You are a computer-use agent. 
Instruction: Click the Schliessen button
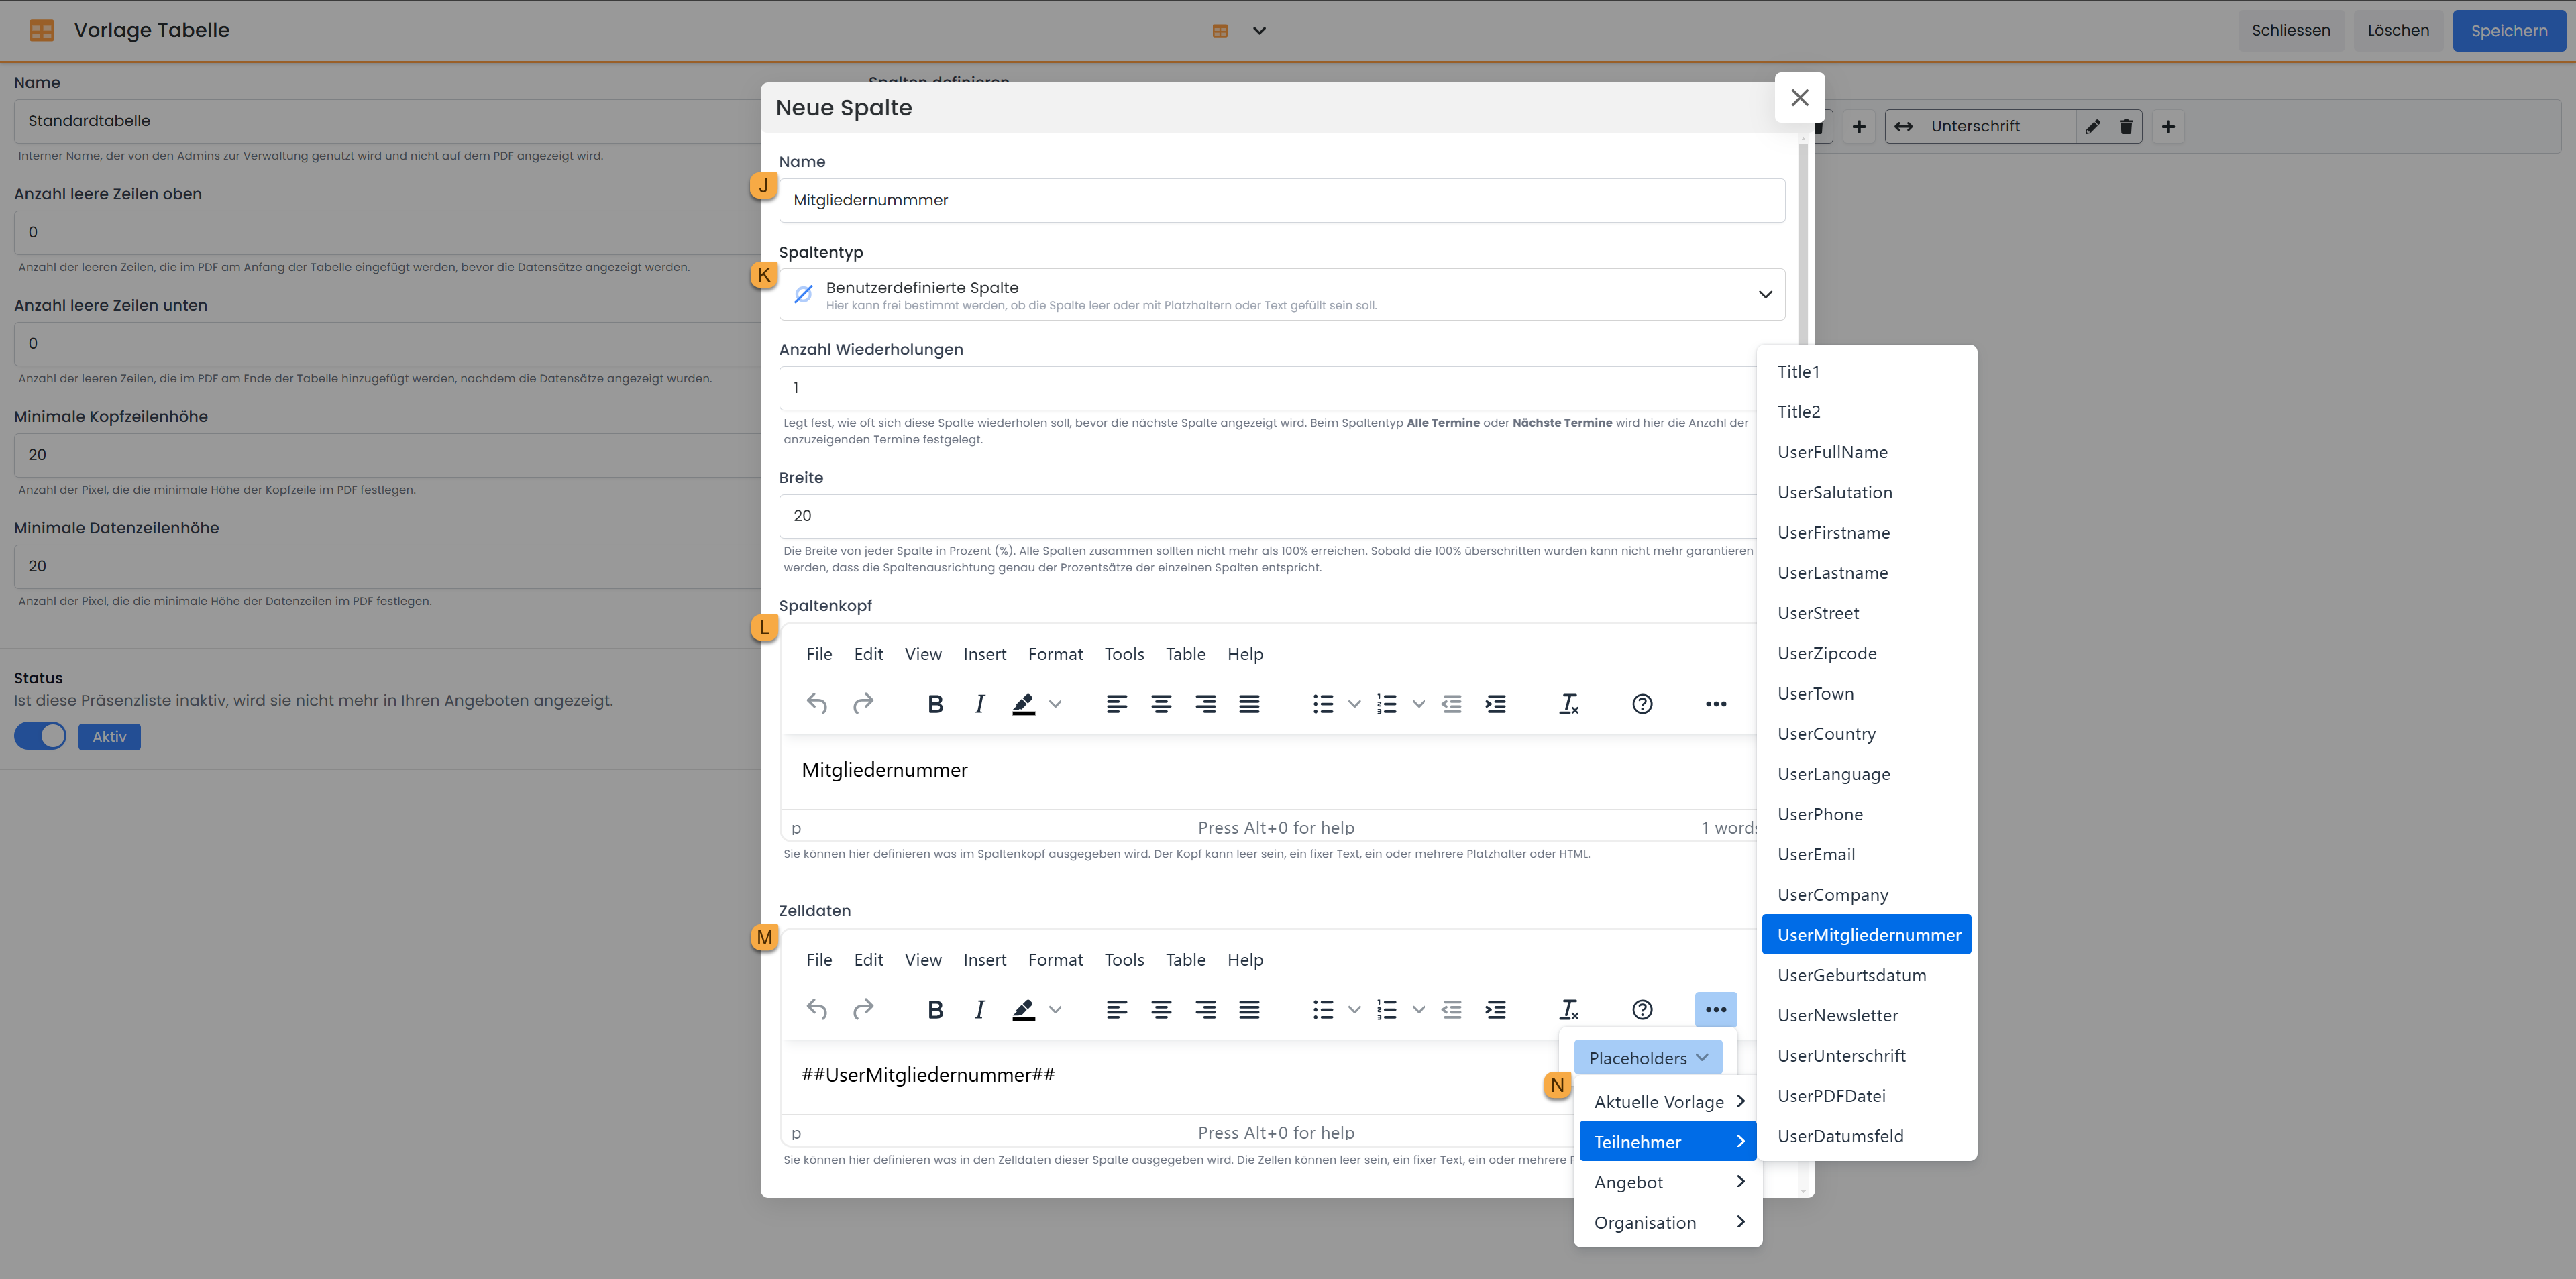coord(2290,31)
